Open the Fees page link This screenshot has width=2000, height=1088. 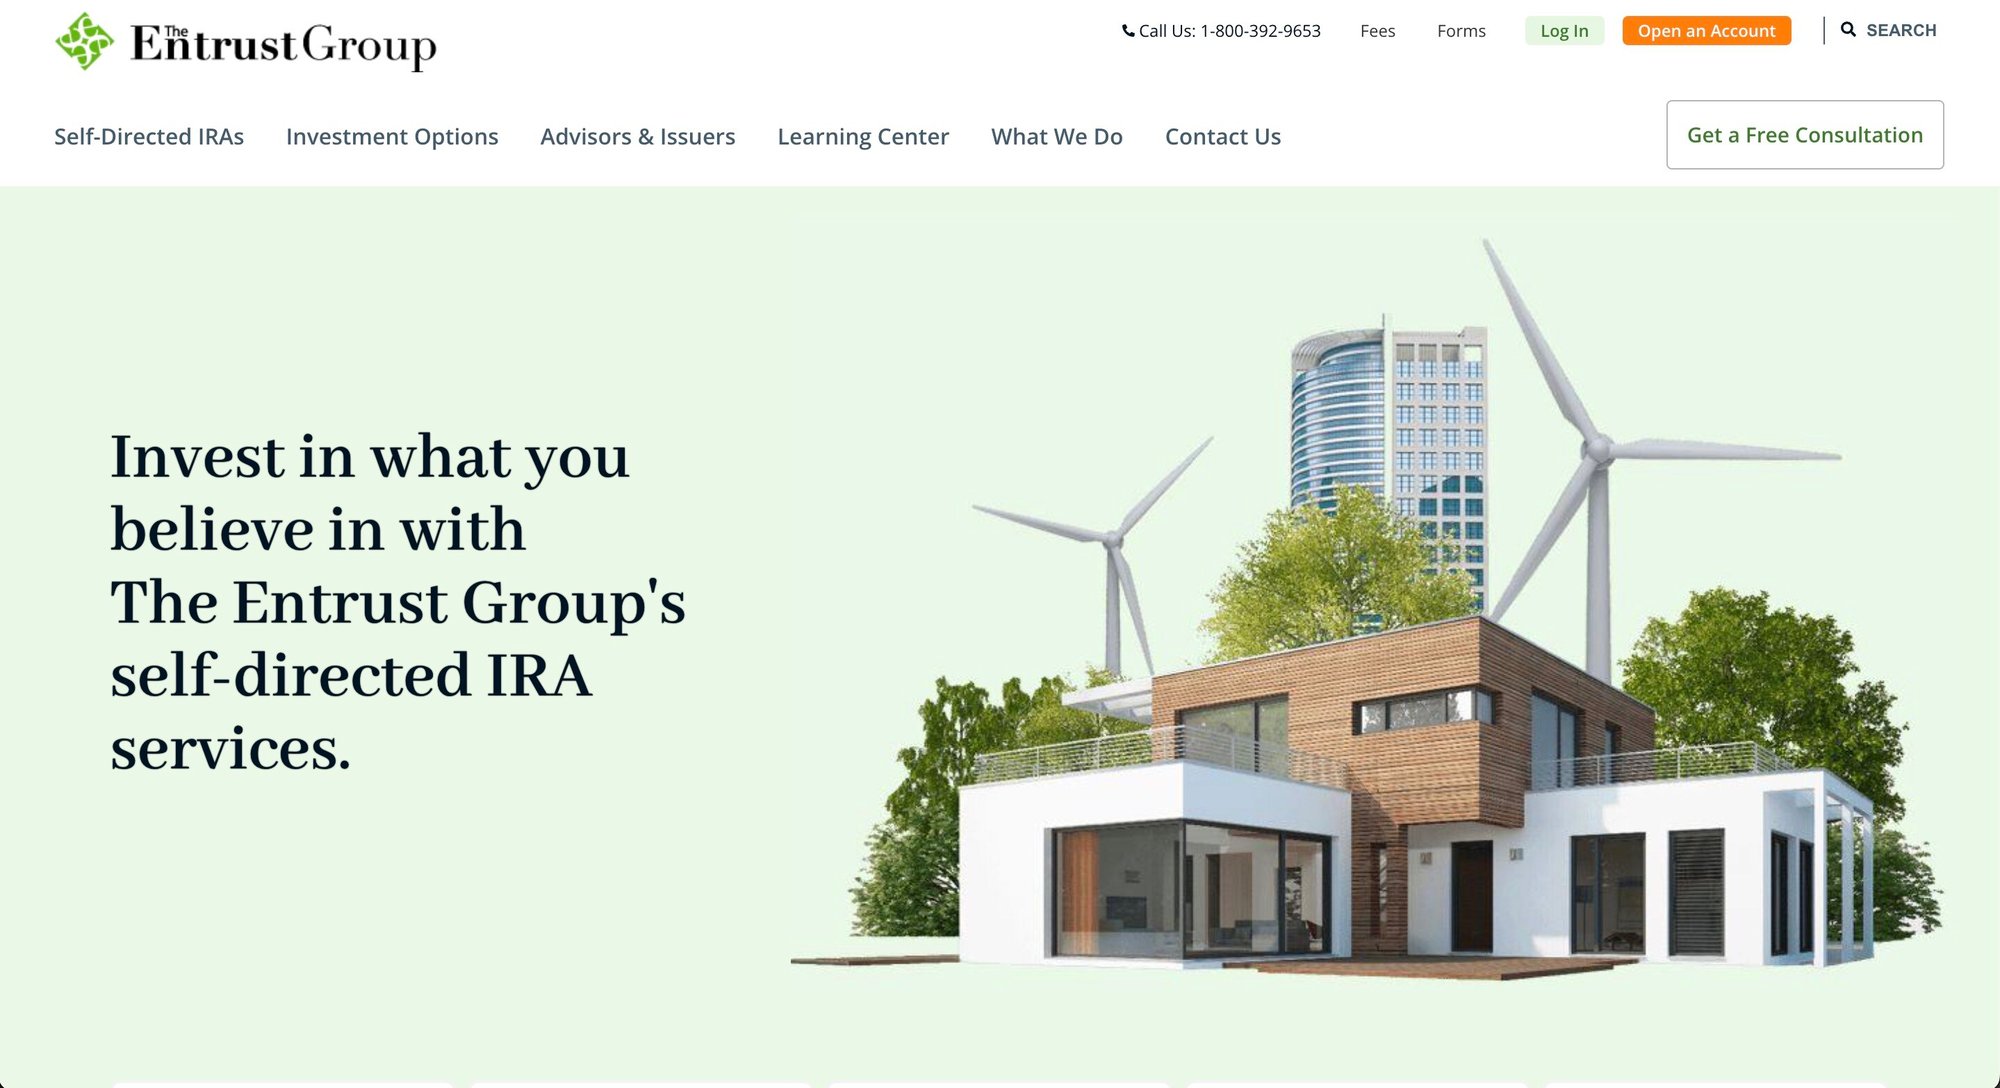[x=1377, y=31]
